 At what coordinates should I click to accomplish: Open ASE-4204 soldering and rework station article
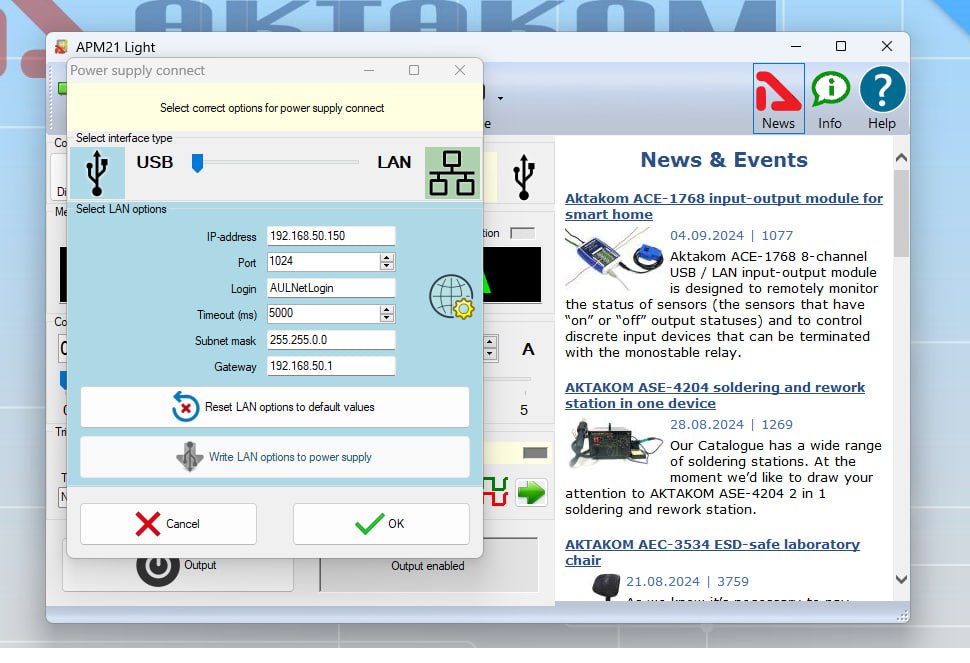[715, 395]
